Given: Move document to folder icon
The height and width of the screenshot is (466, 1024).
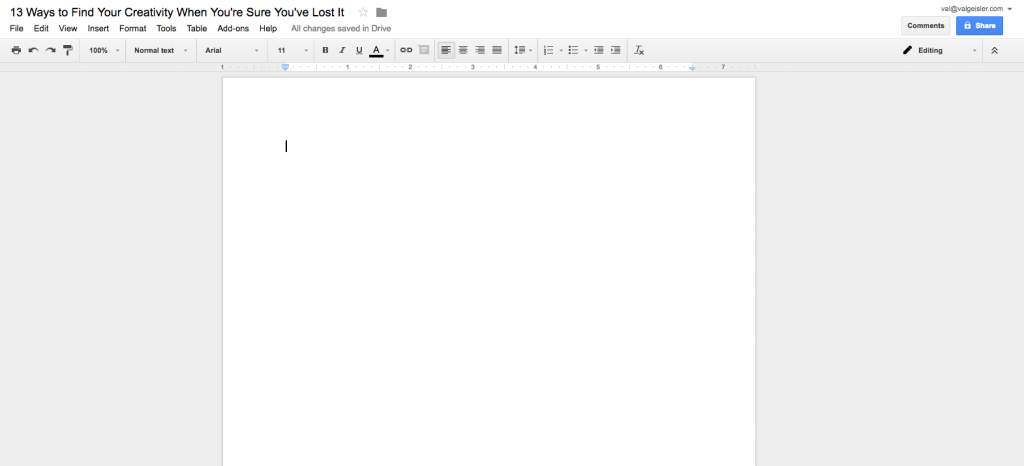Looking at the screenshot, I should [382, 12].
